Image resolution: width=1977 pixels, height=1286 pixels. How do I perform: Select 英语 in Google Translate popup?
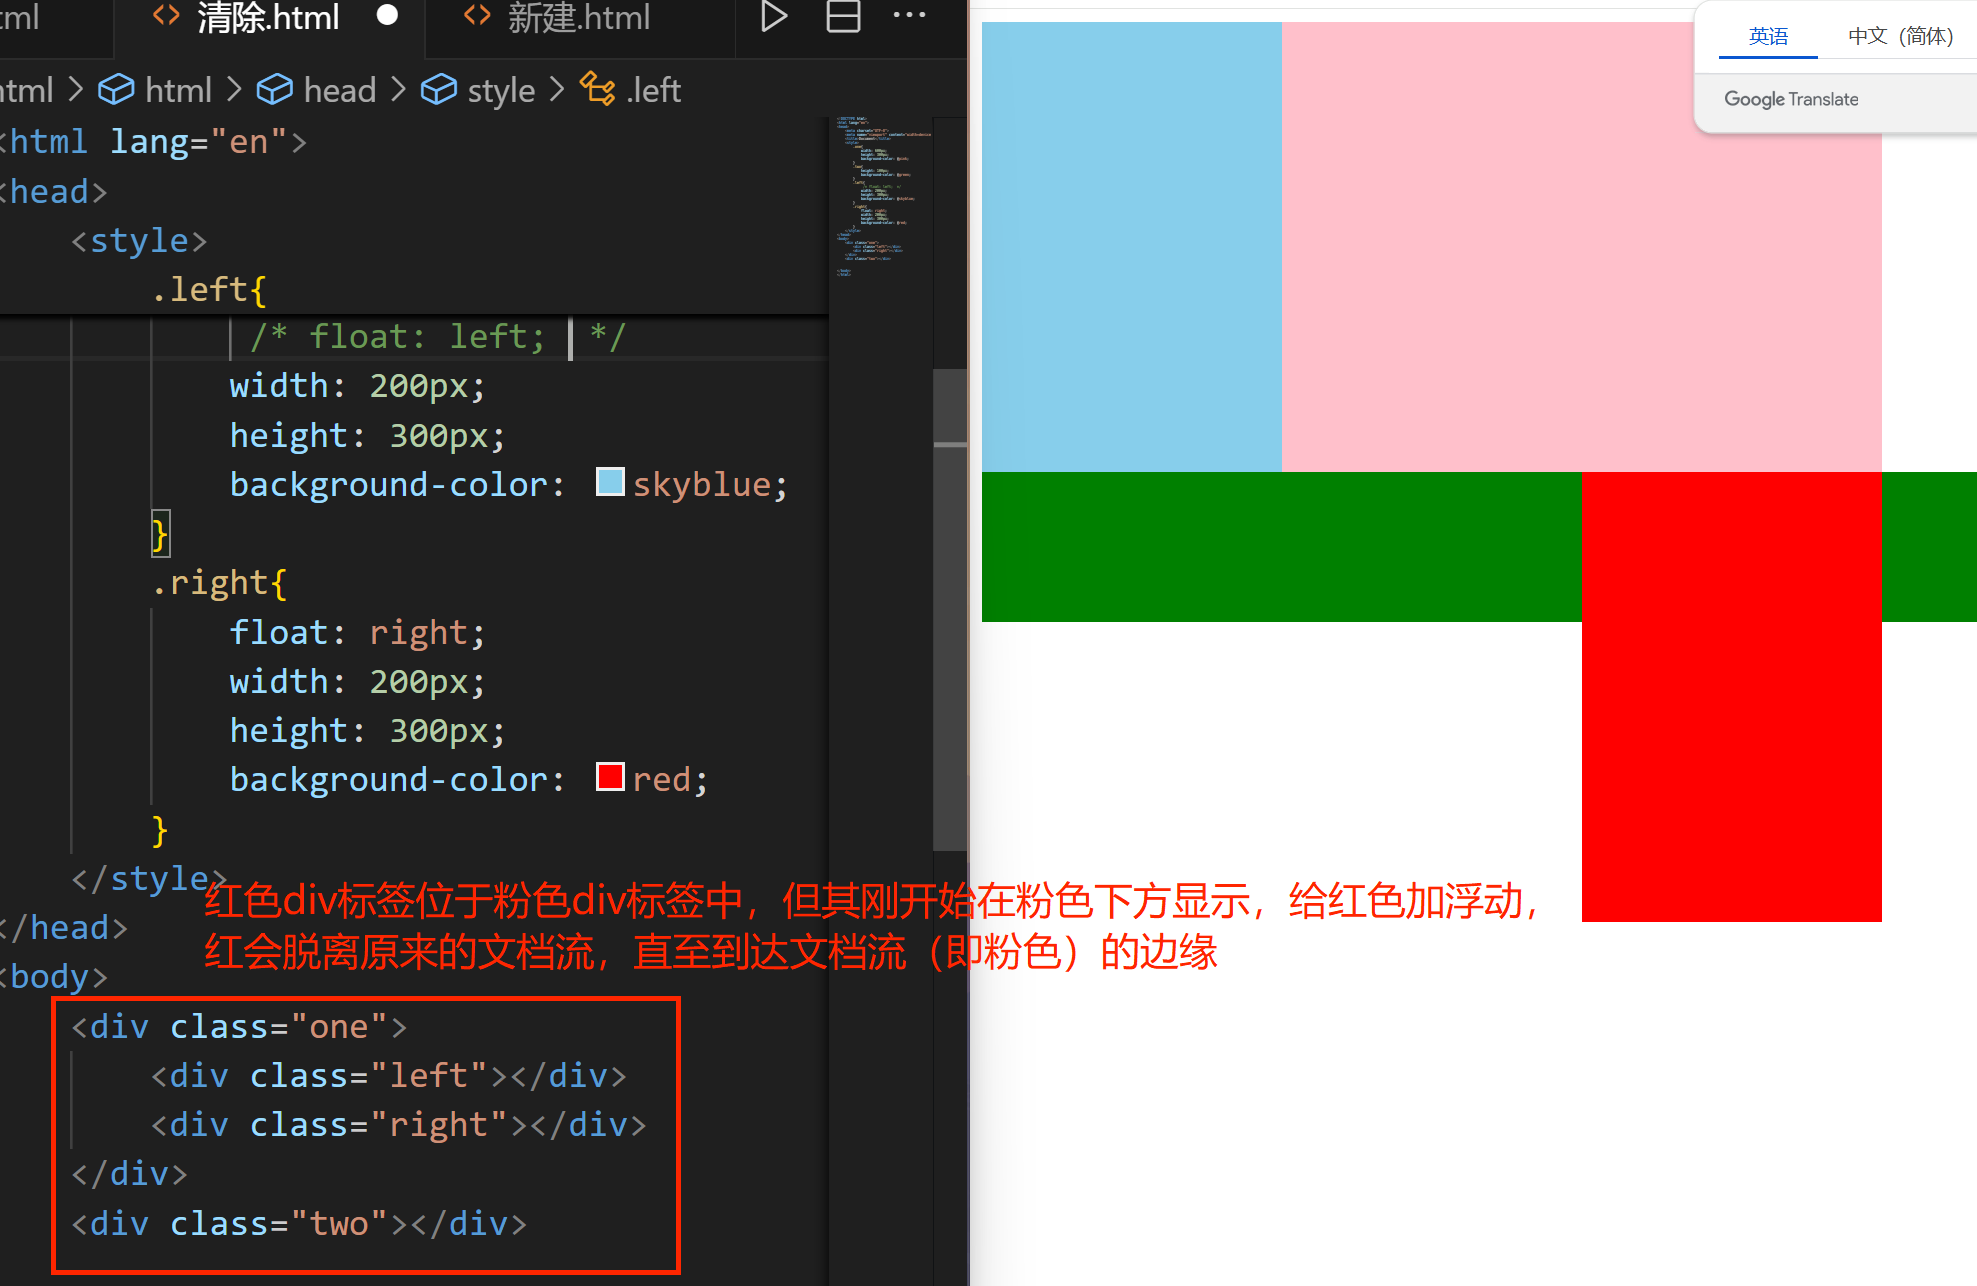click(x=1767, y=37)
